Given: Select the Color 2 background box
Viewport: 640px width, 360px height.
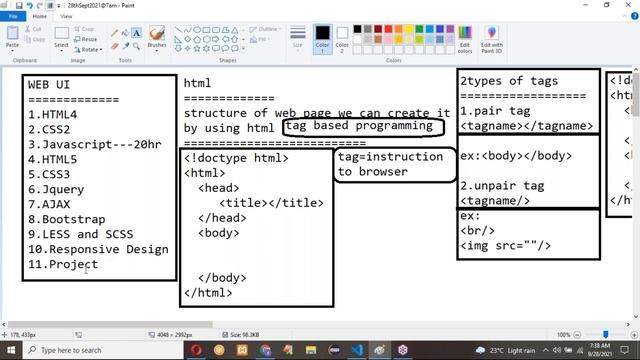Looking at the screenshot, I should (x=342, y=39).
